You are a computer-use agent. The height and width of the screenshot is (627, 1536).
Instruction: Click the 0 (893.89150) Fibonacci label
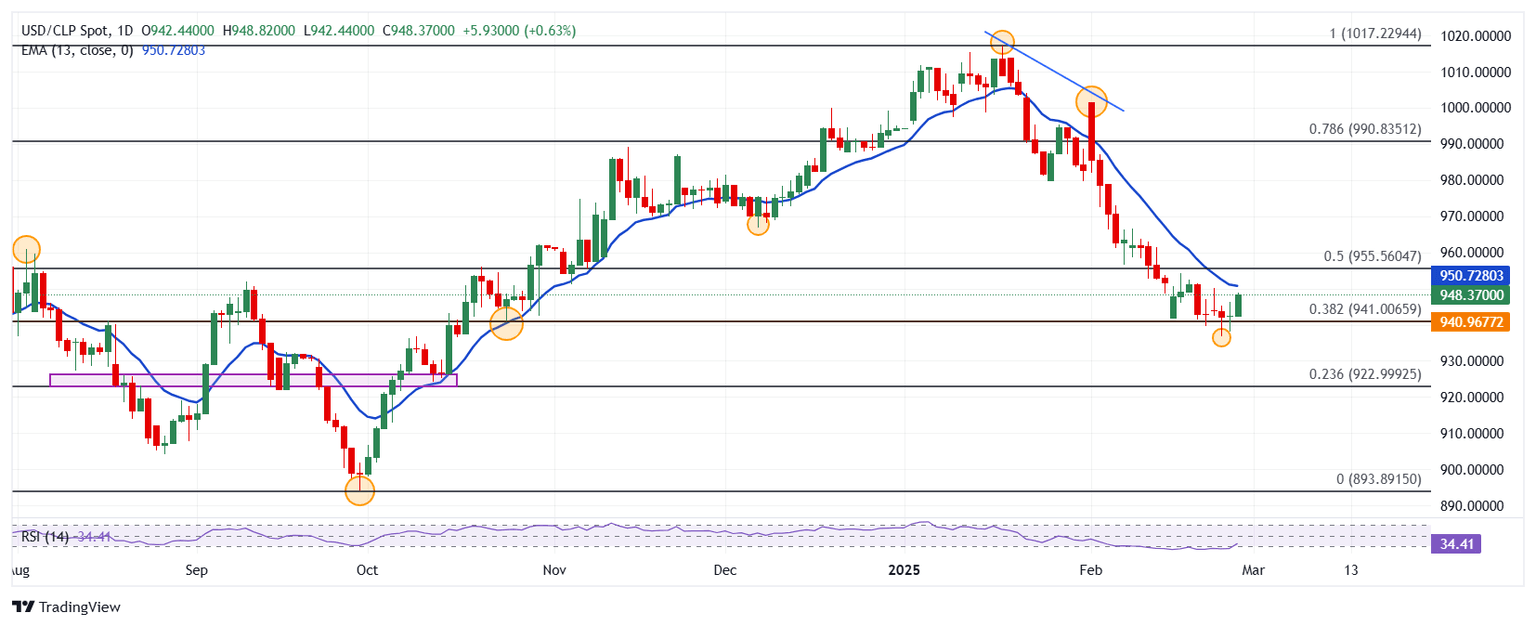pyautogui.click(x=1378, y=479)
